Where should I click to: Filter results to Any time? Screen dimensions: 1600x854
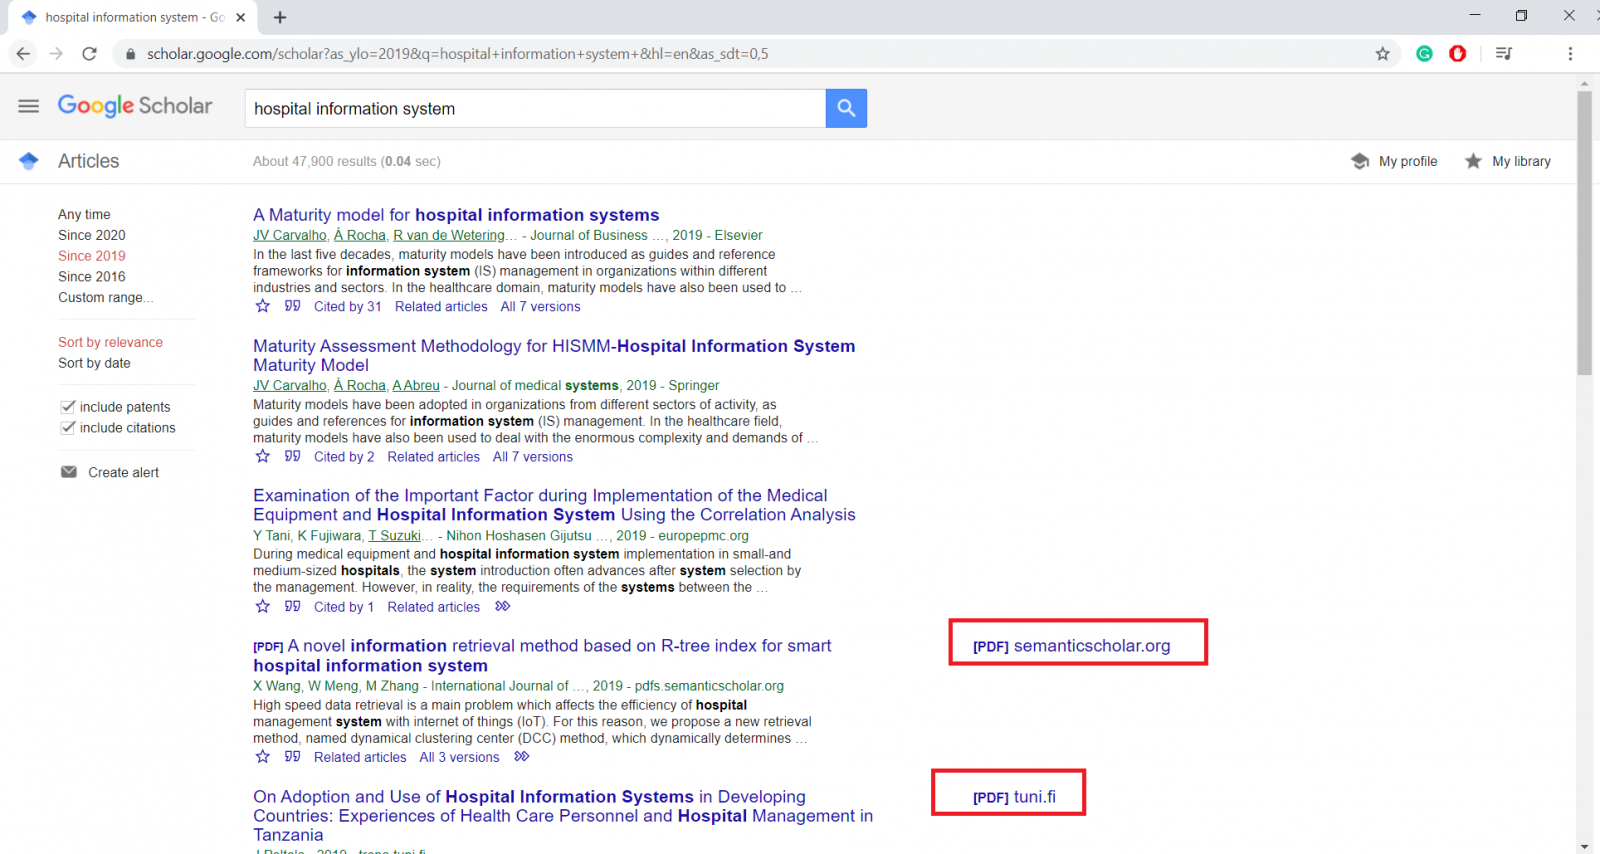(x=84, y=214)
